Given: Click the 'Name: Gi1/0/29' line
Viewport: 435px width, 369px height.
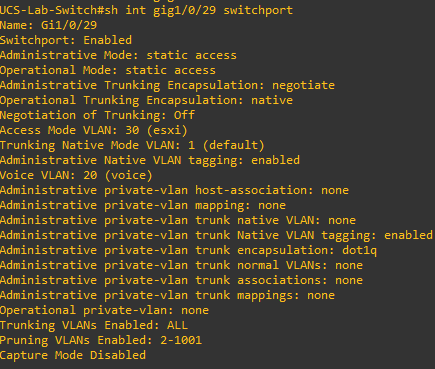Looking at the screenshot, I should click(x=49, y=25).
